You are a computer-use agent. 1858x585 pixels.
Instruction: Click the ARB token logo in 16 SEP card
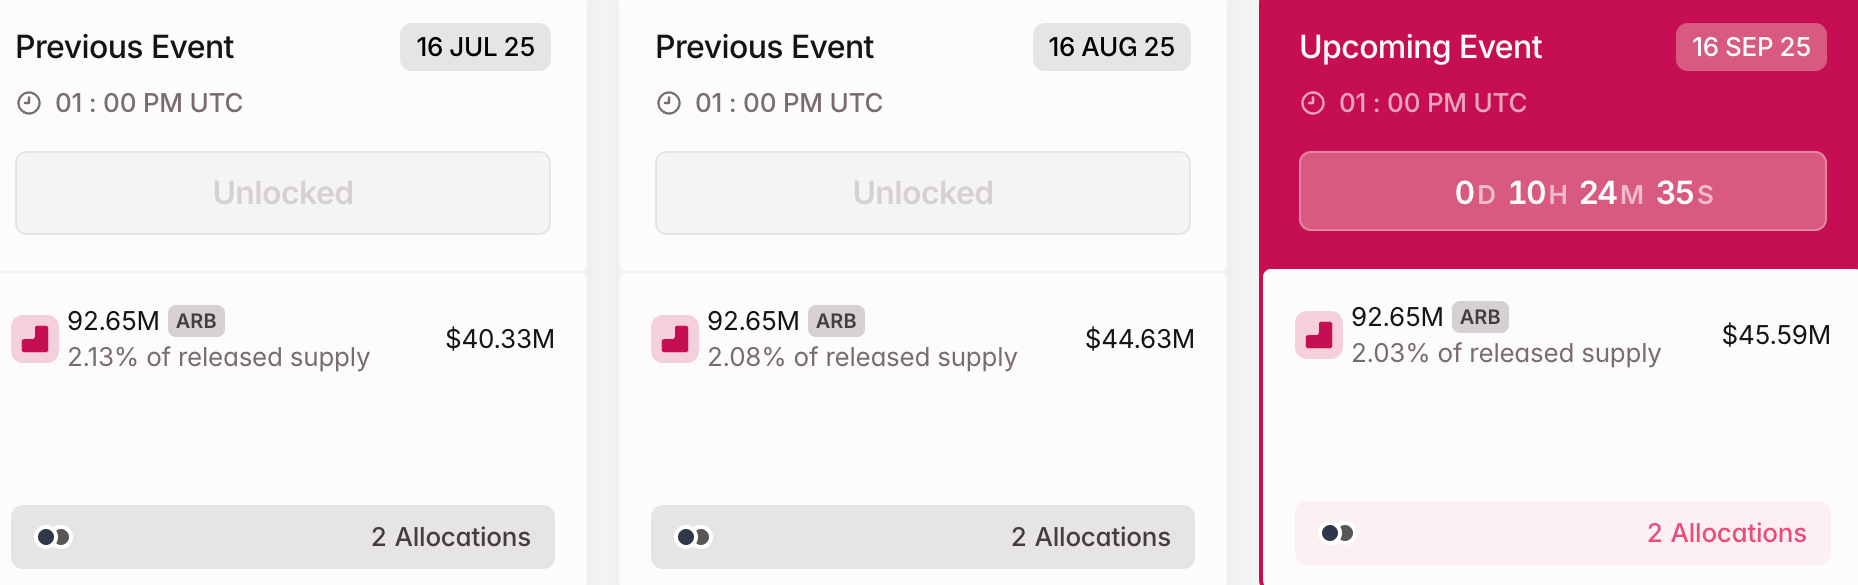click(x=1319, y=335)
